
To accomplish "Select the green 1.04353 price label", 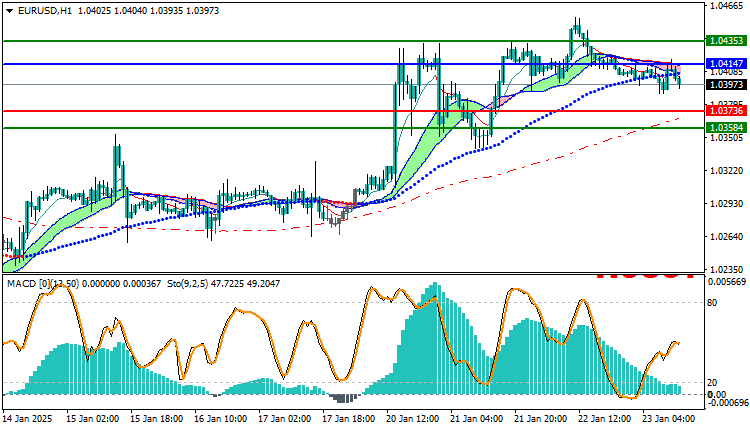I will (x=726, y=41).
